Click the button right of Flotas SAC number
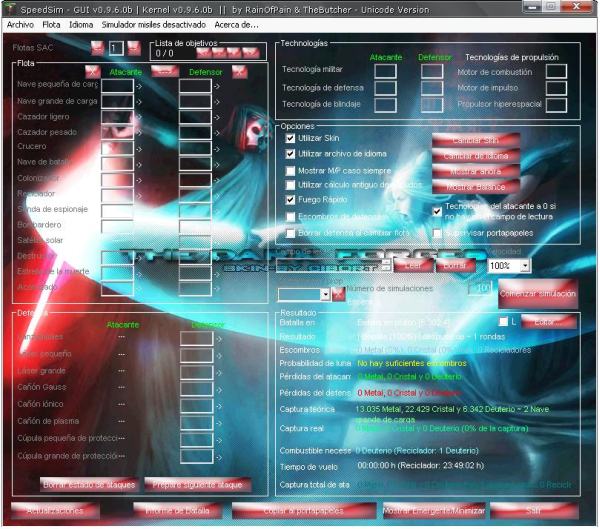 (134, 48)
